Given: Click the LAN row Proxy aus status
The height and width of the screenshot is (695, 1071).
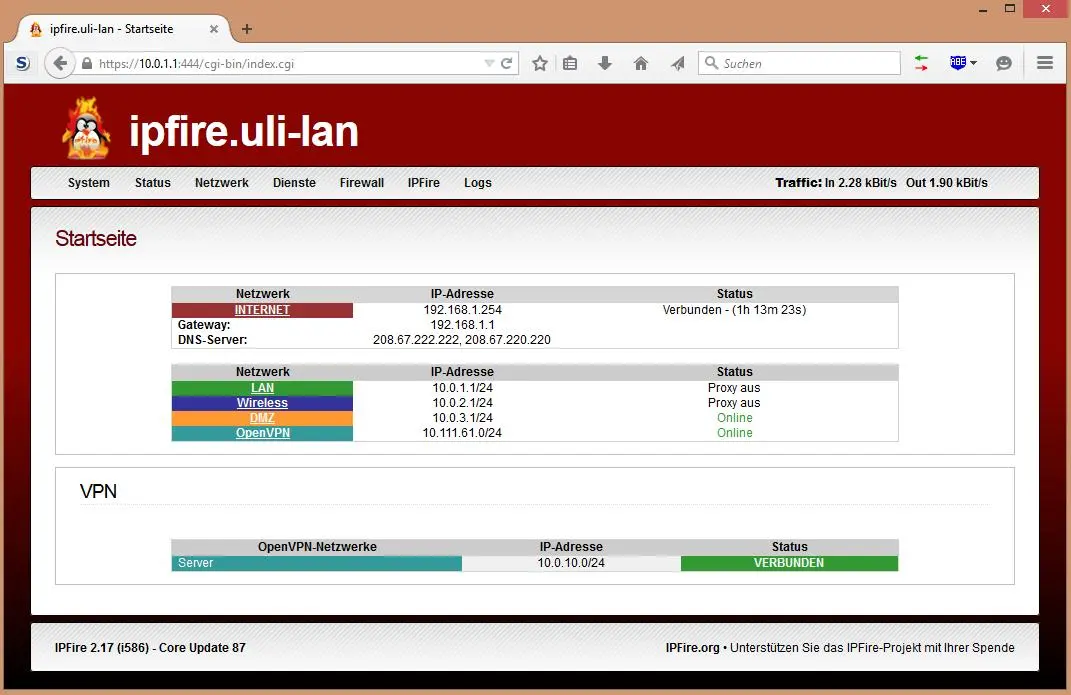Looking at the screenshot, I should click(734, 388).
